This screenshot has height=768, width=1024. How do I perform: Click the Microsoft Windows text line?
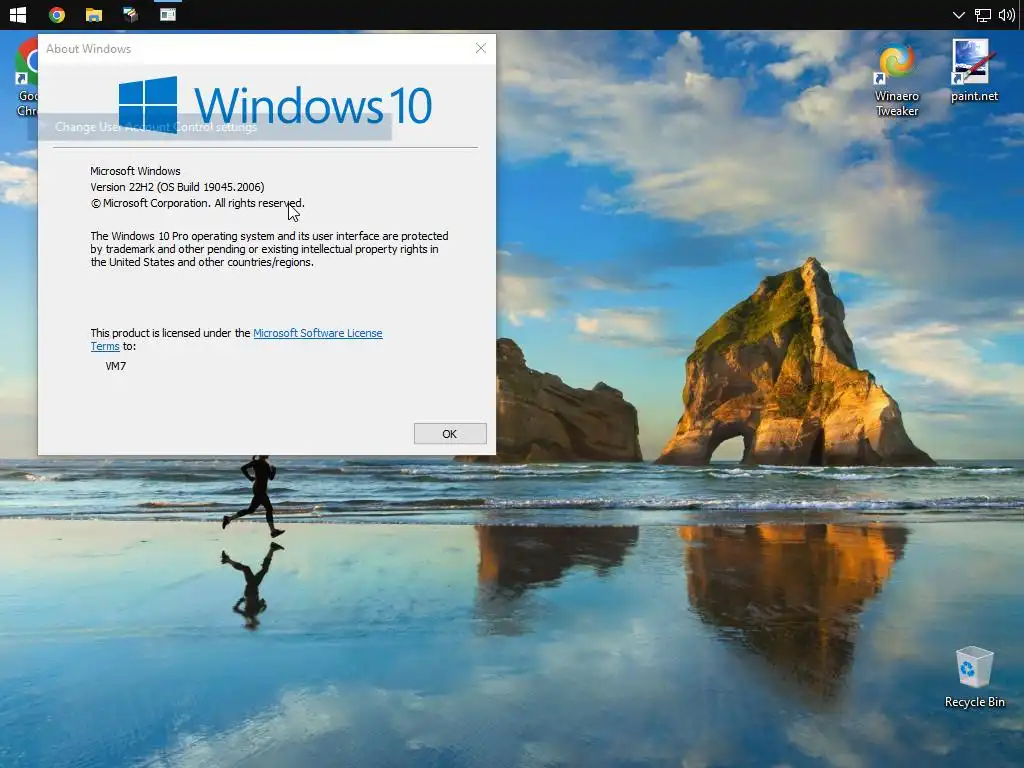(135, 171)
